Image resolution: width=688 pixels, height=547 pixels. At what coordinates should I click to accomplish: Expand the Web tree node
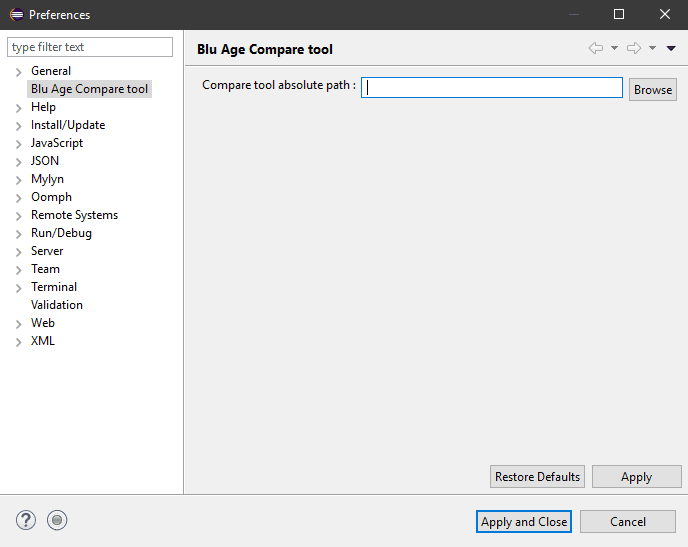[x=18, y=324]
